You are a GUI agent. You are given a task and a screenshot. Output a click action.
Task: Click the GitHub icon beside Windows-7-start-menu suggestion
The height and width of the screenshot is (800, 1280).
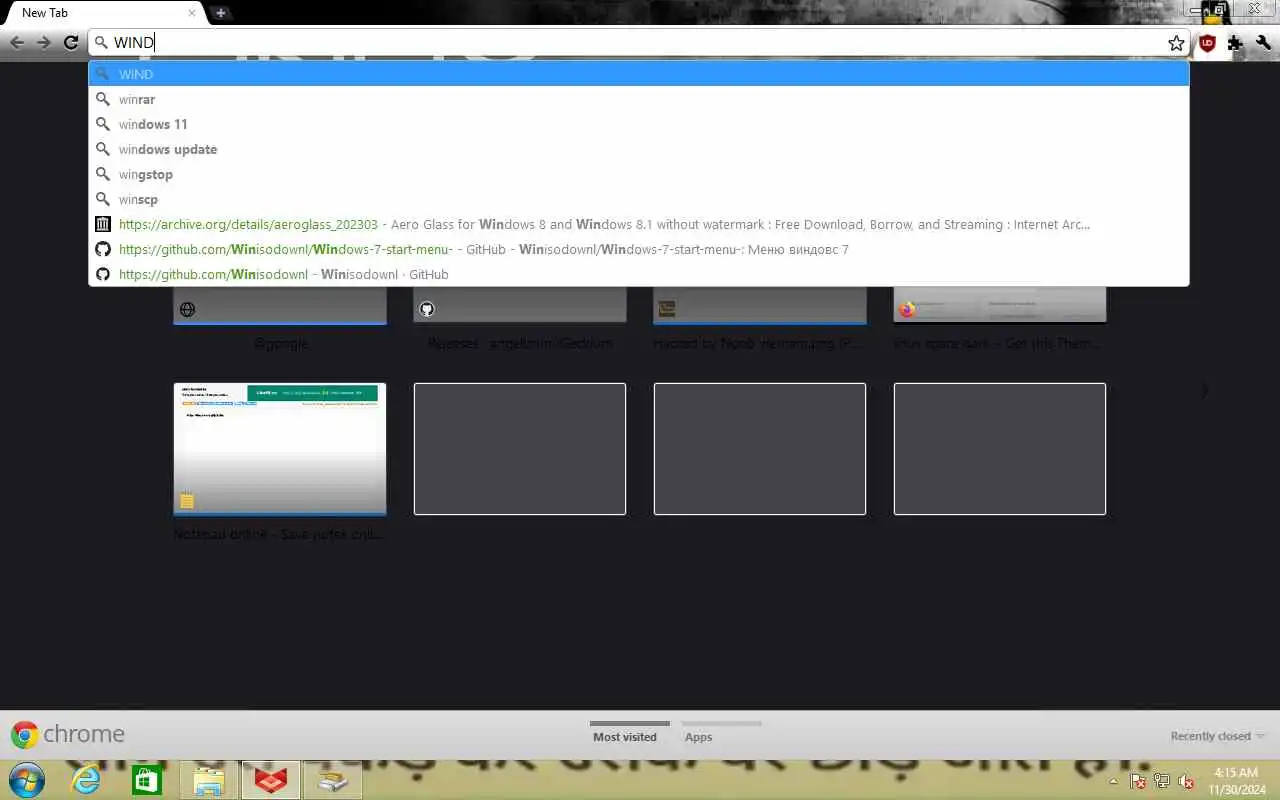coord(102,249)
